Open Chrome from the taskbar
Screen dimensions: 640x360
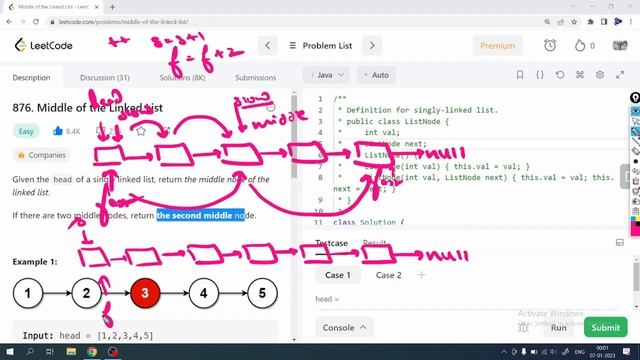(92, 351)
